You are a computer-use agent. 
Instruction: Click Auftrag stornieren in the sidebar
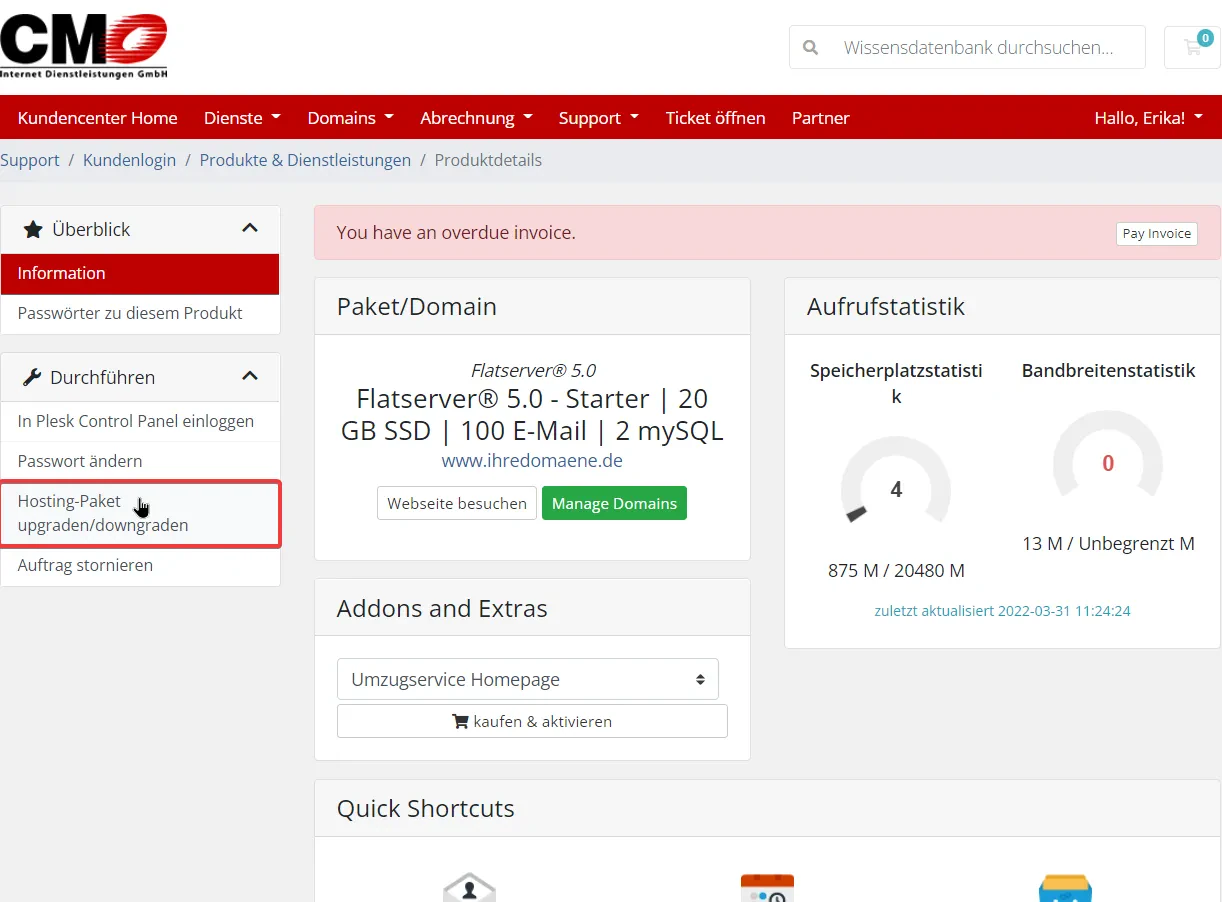coord(140,565)
